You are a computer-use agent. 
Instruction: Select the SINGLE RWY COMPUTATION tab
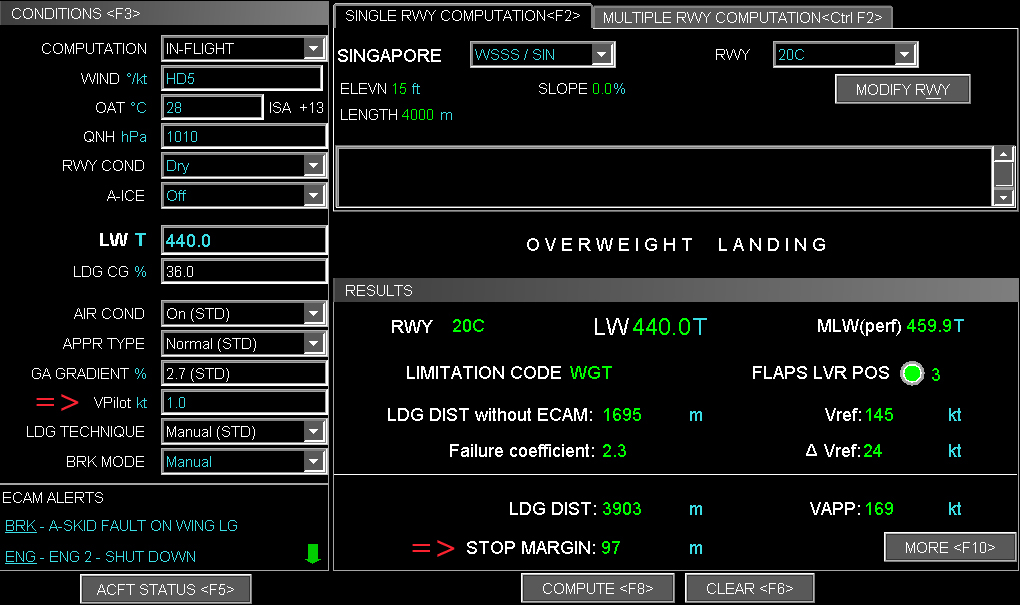(462, 16)
